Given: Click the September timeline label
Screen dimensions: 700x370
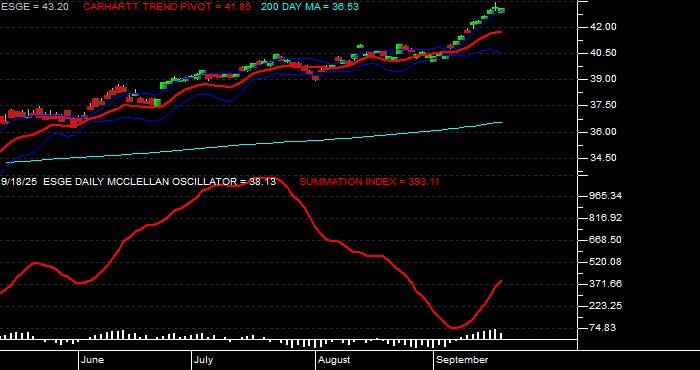Looking at the screenshot, I should [x=462, y=360].
